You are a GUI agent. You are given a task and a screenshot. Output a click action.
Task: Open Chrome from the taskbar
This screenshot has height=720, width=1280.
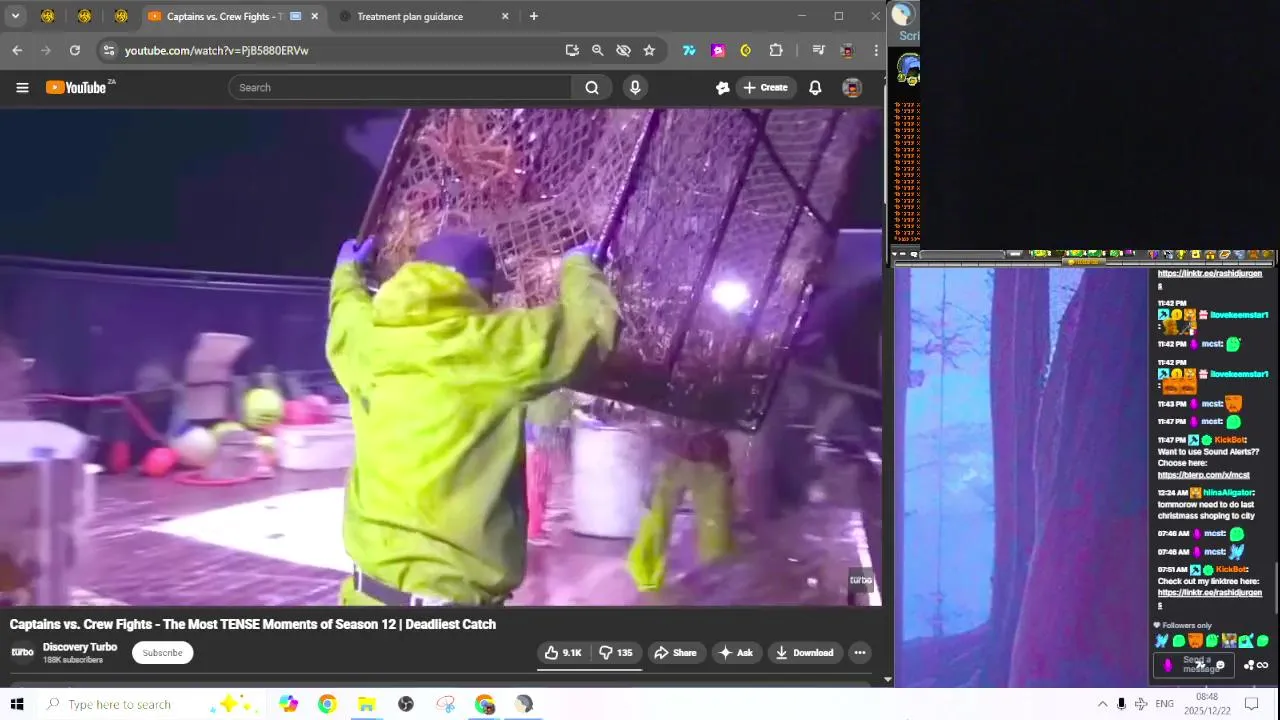point(327,704)
